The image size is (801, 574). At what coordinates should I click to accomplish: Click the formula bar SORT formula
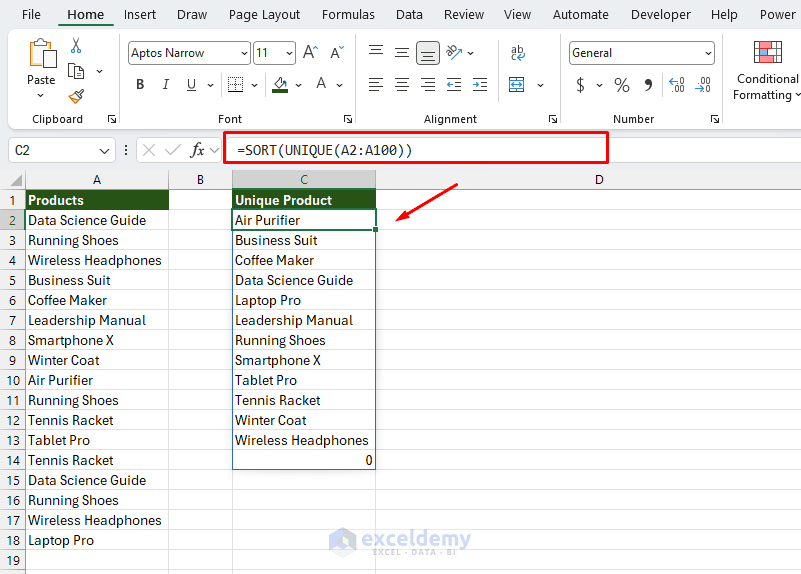pyautogui.click(x=324, y=150)
